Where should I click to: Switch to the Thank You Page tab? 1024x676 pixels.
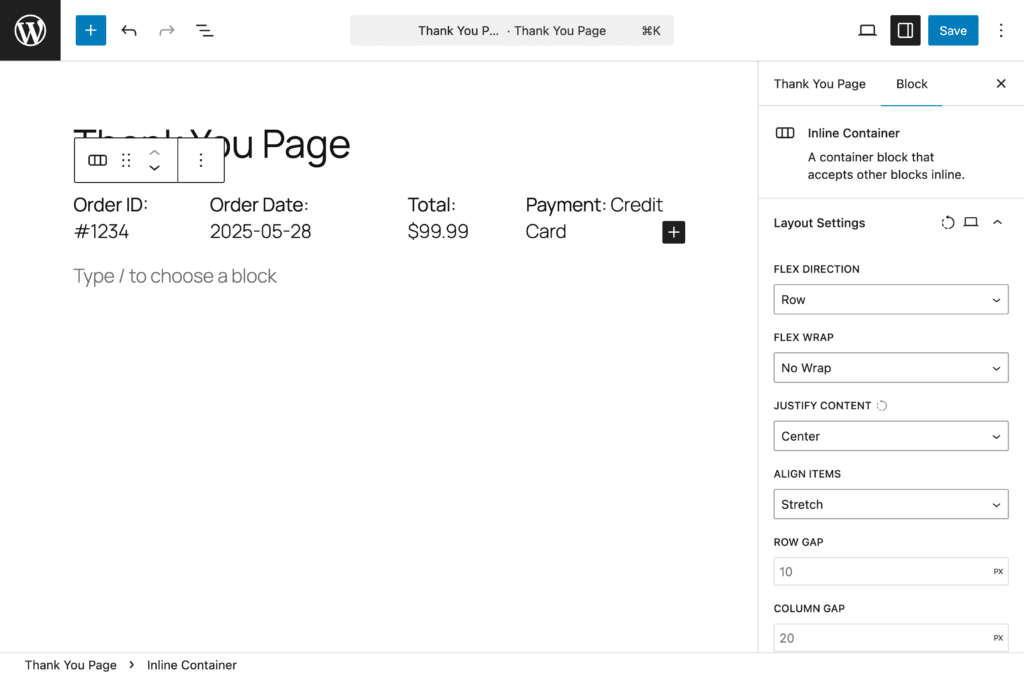tap(819, 84)
